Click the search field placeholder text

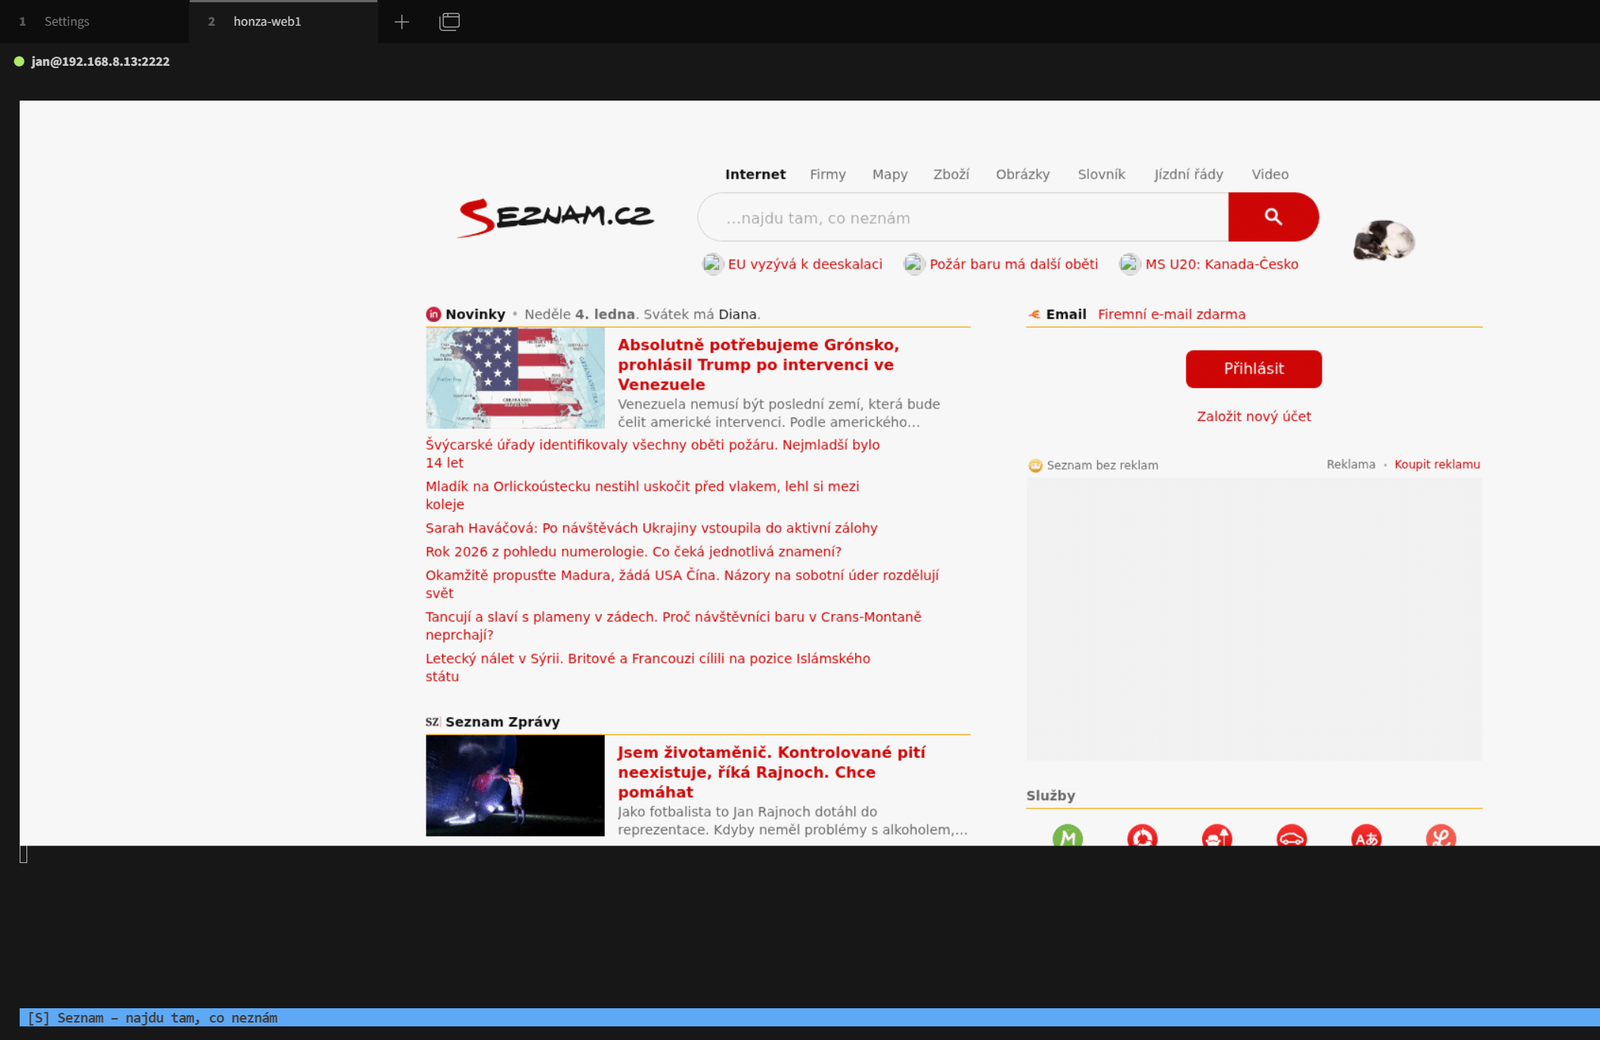pos(818,218)
